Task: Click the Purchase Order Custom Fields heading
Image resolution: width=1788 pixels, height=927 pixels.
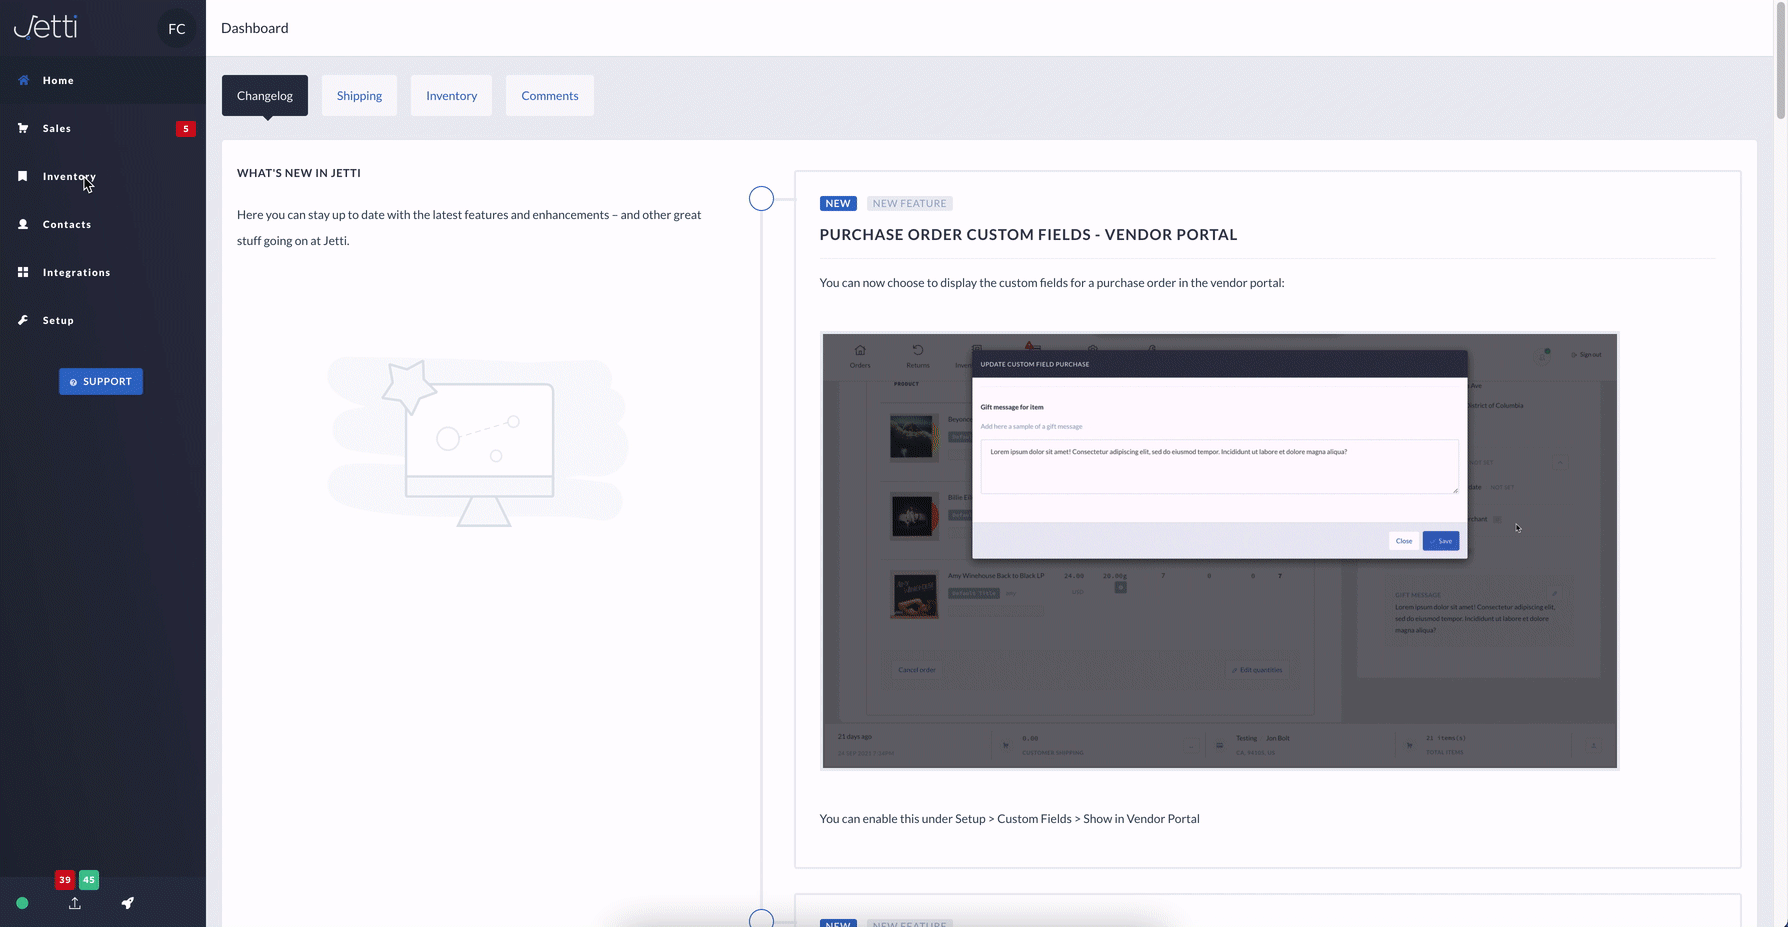Action: [1028, 234]
